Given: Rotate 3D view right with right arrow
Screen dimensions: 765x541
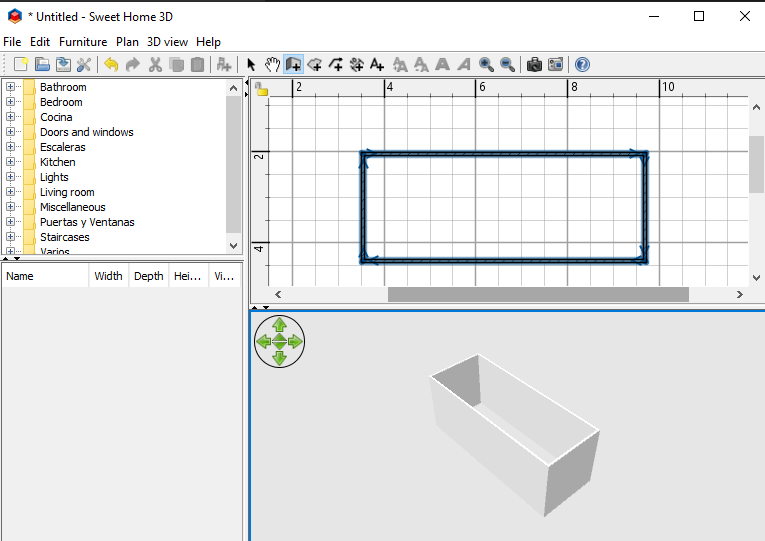Looking at the screenshot, I should tap(295, 341).
